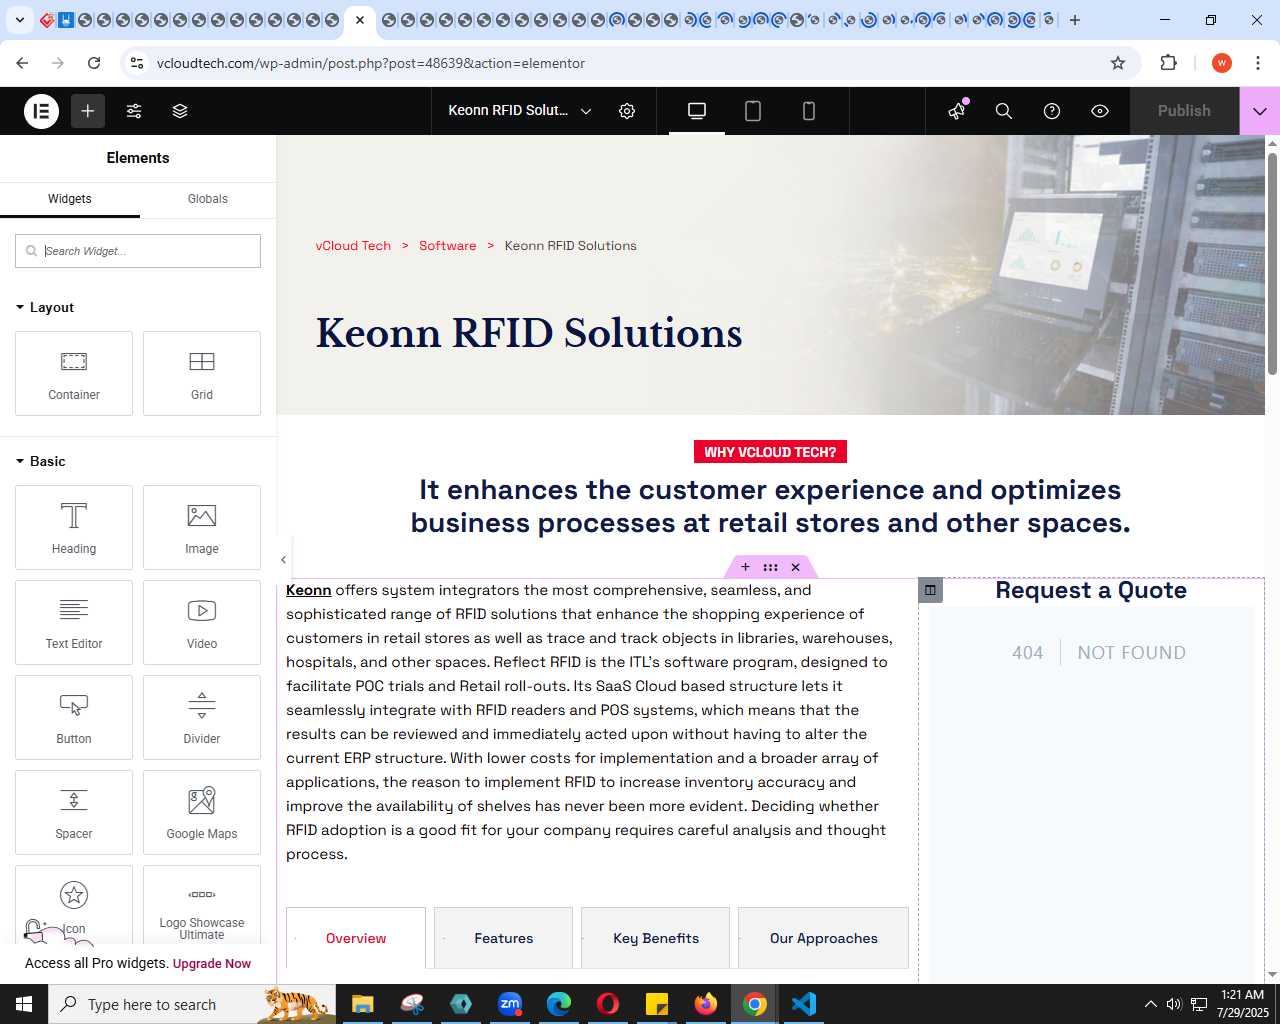
Task: Open the Keonn RFID Solut... document dropdown
Action: coord(520,111)
